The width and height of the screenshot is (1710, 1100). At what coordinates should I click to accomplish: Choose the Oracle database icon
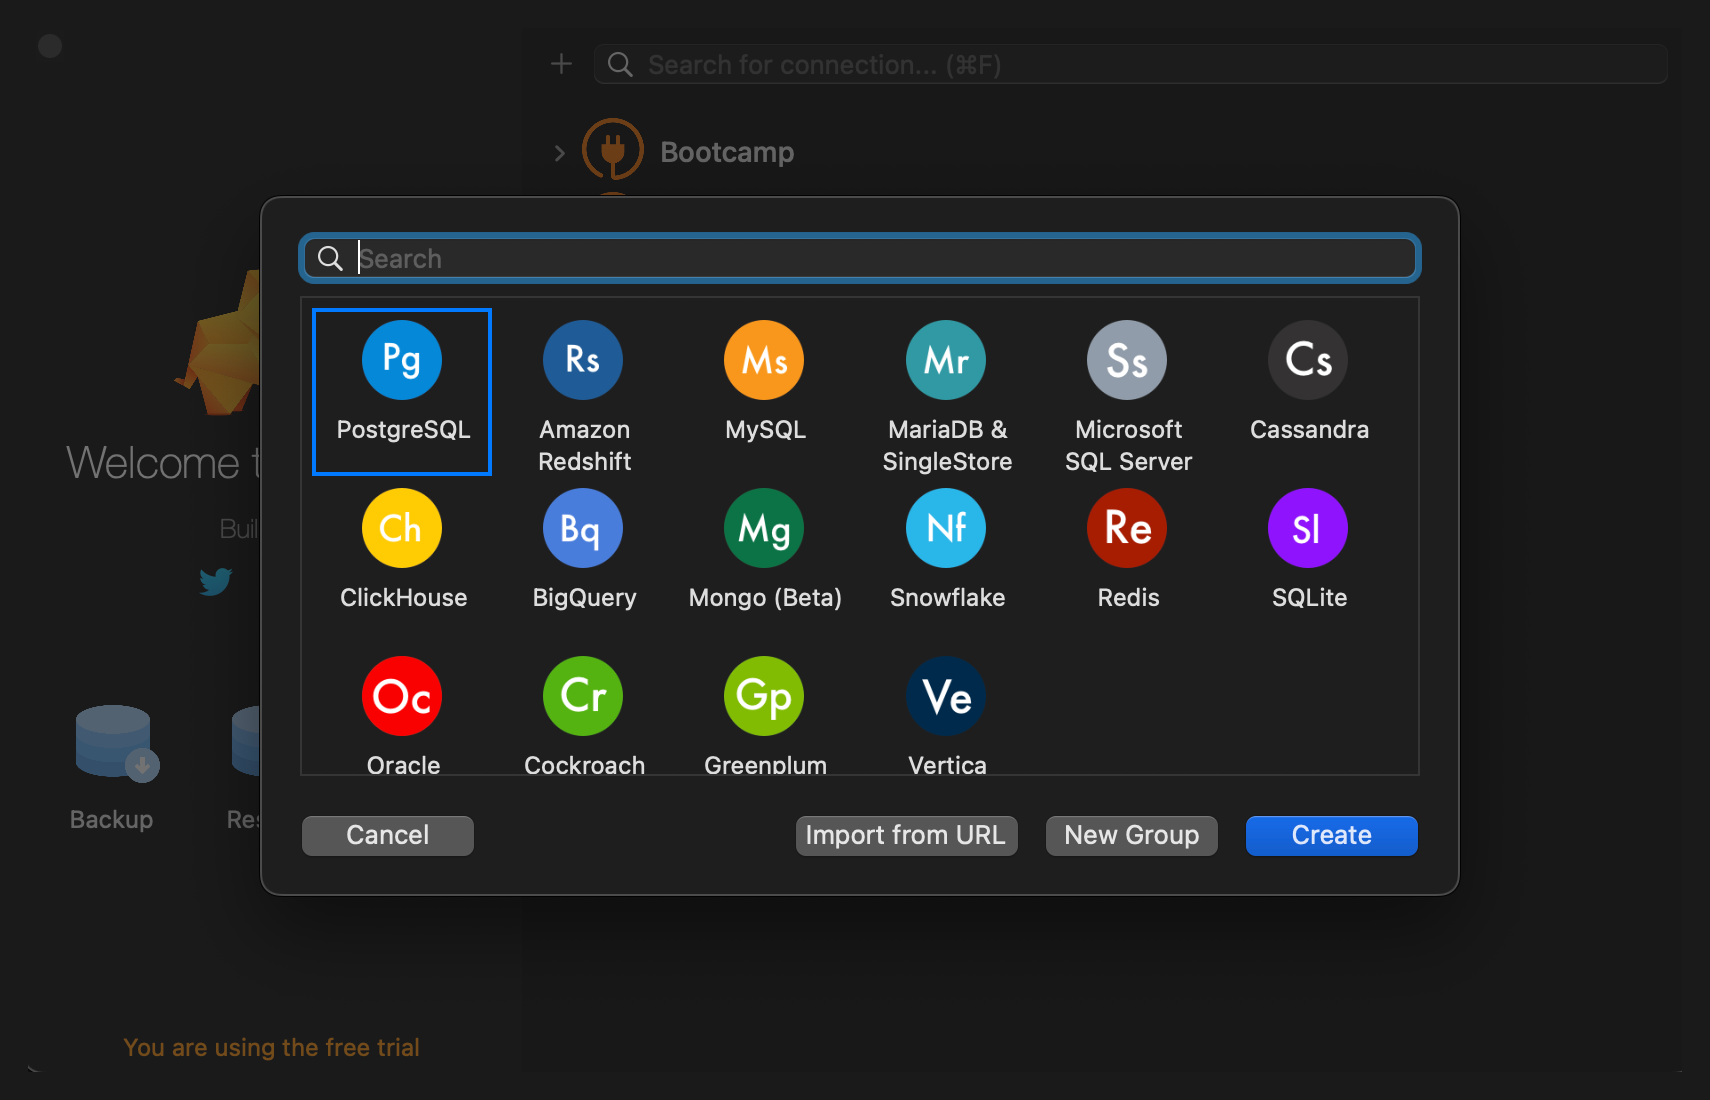tap(402, 697)
